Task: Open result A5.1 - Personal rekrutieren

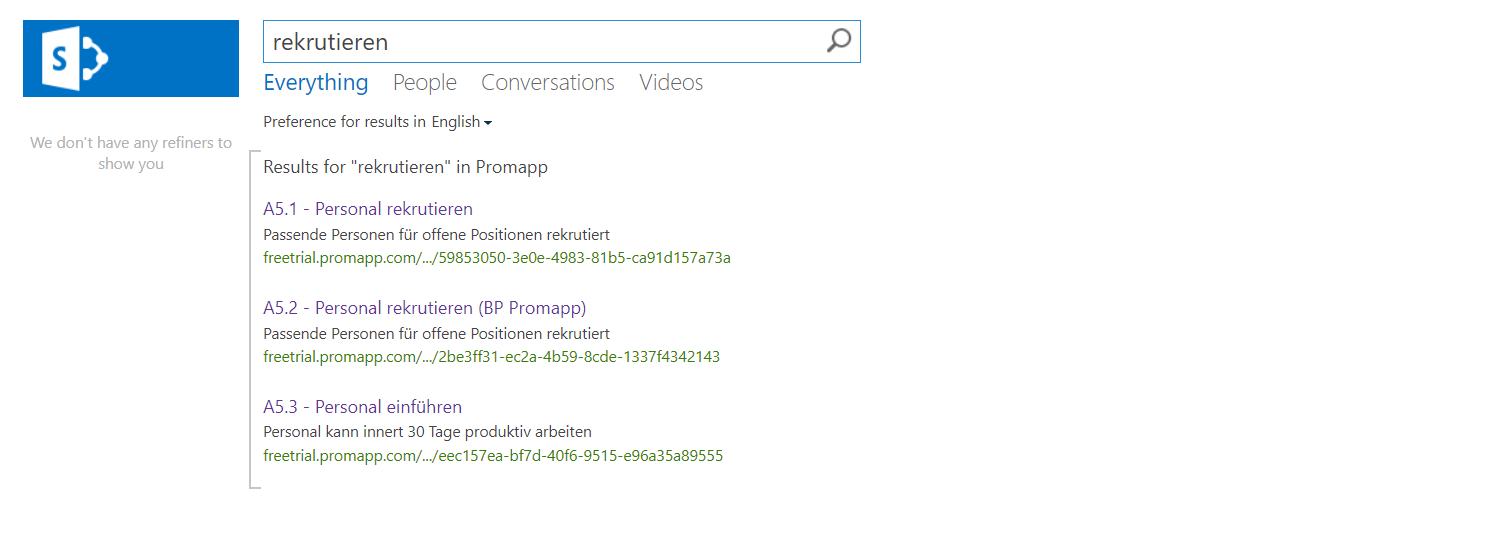Action: click(x=368, y=209)
